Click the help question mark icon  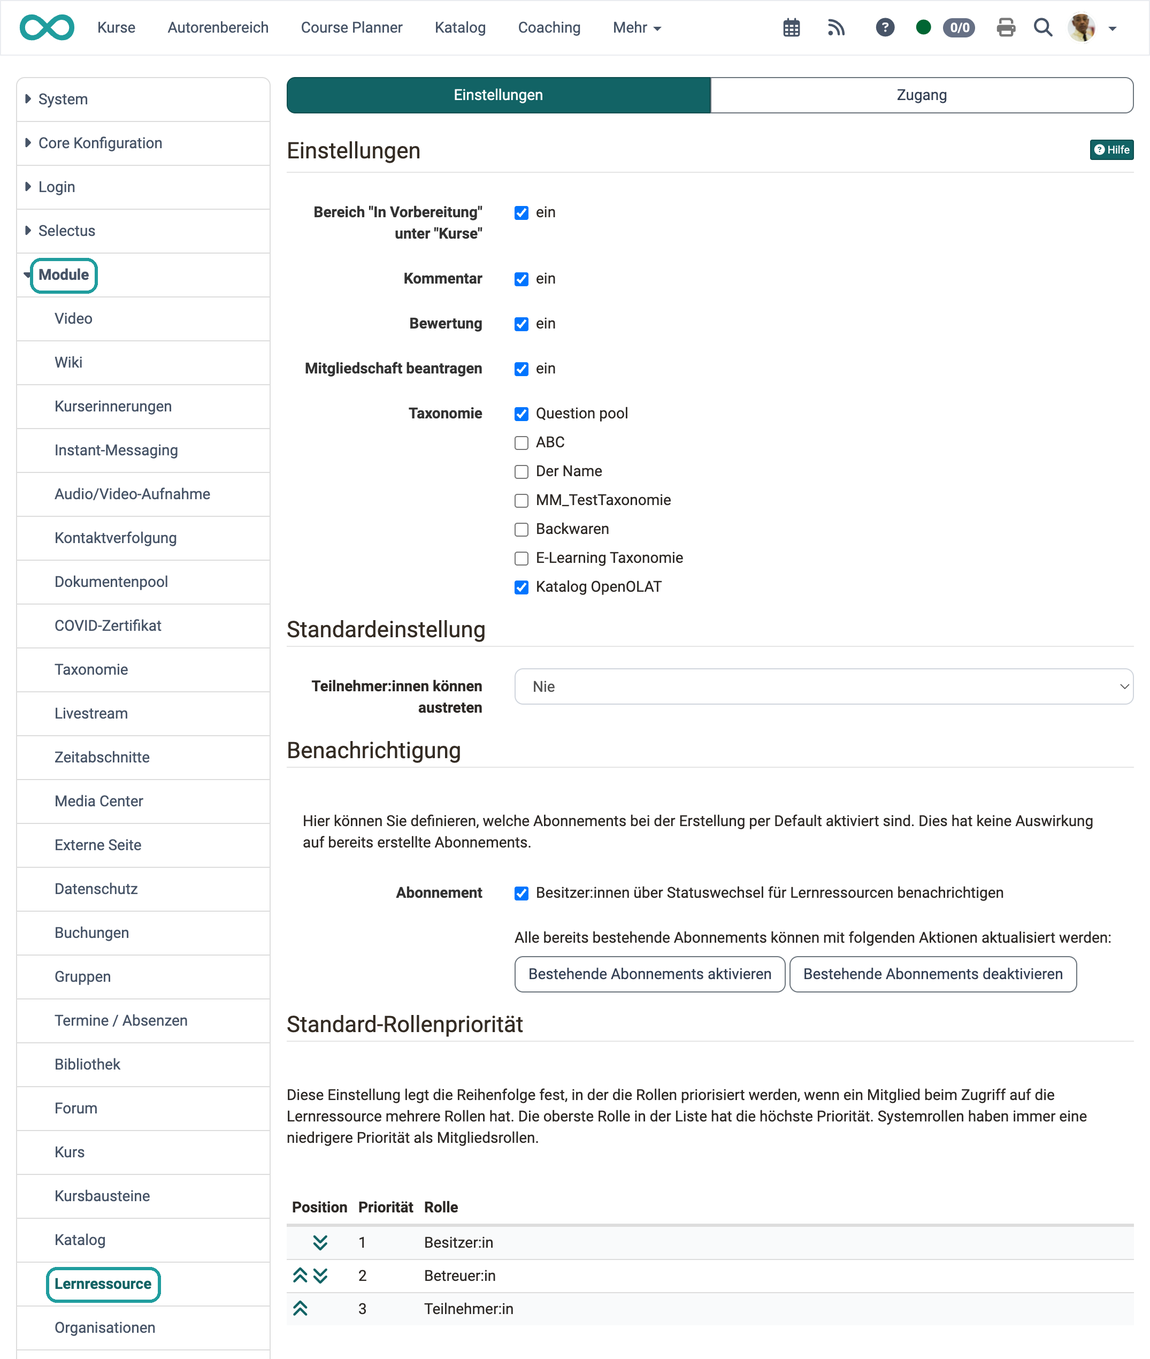[885, 28]
